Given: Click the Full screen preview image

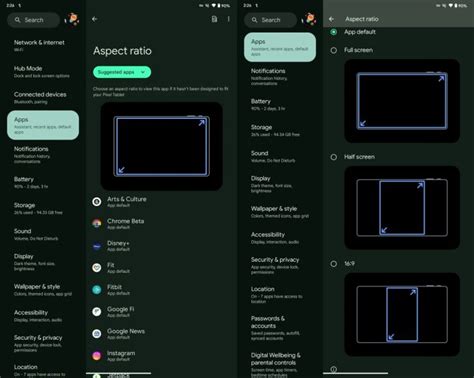Looking at the screenshot, I should point(402,101).
